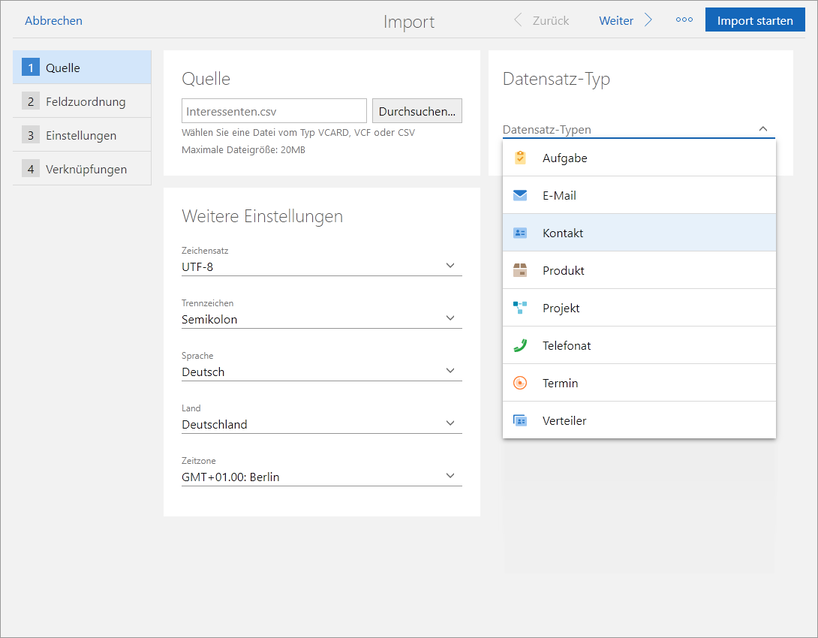This screenshot has width=818, height=638.
Task: Open the three-dots more options menu
Action: [x=684, y=20]
